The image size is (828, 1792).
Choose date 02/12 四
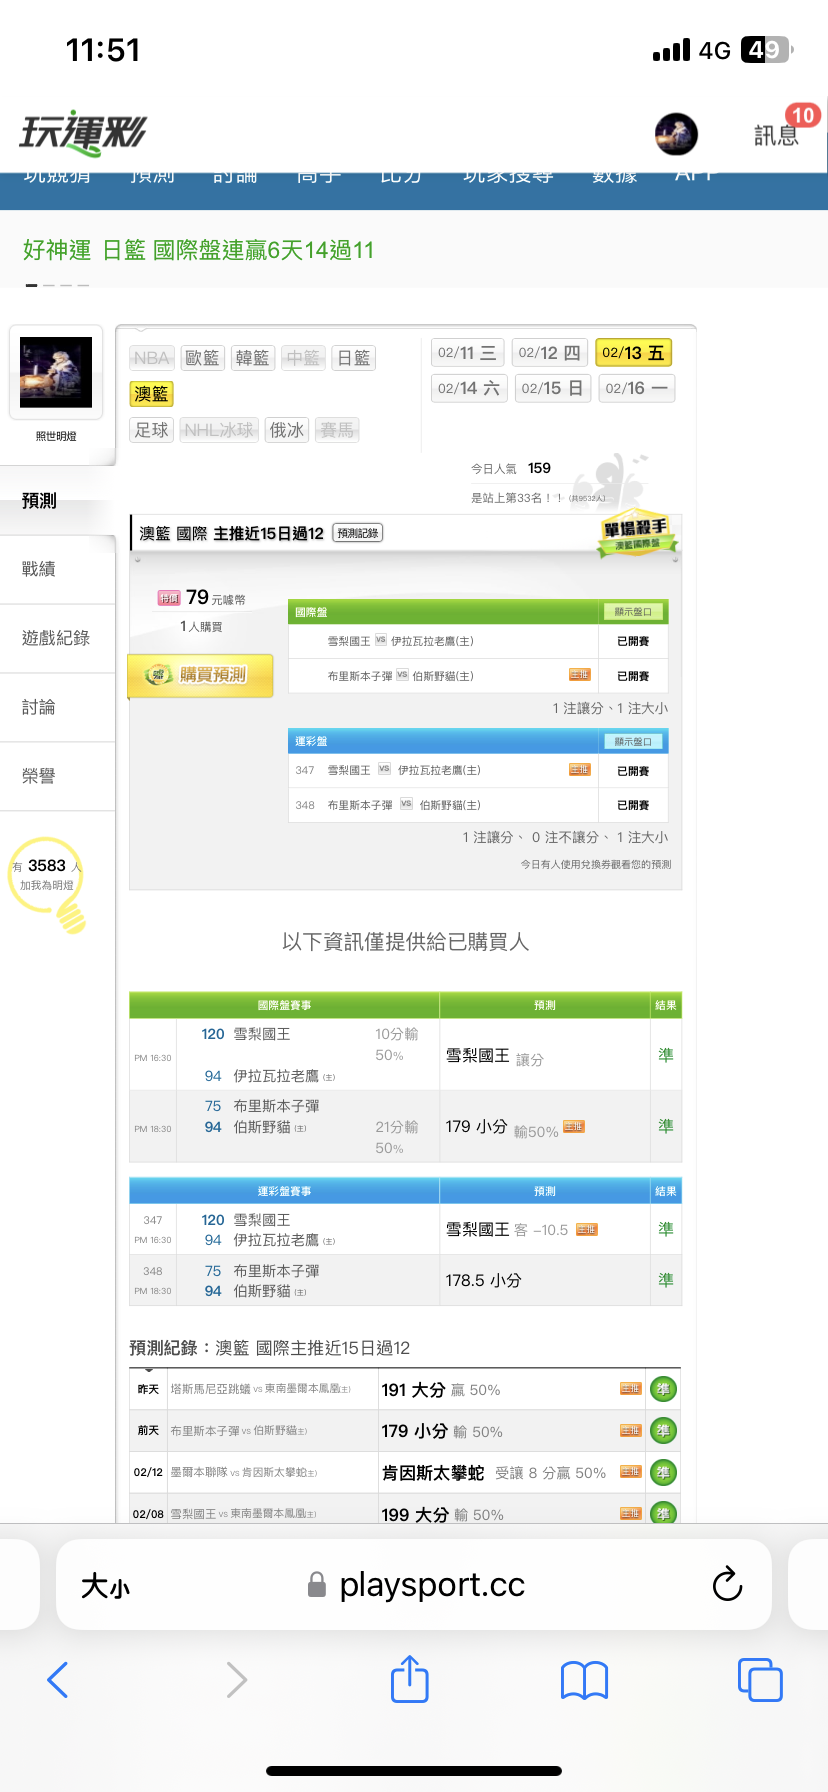pyautogui.click(x=550, y=353)
